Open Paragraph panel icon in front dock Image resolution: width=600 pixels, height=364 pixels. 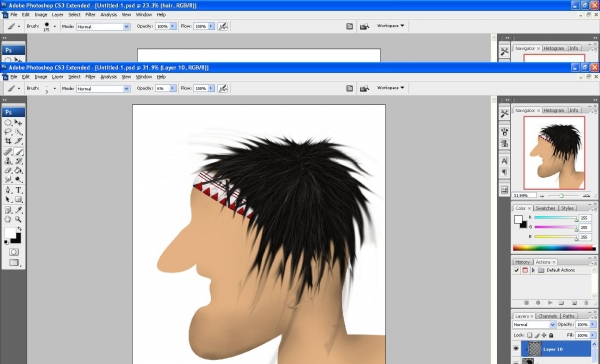[x=504, y=172]
